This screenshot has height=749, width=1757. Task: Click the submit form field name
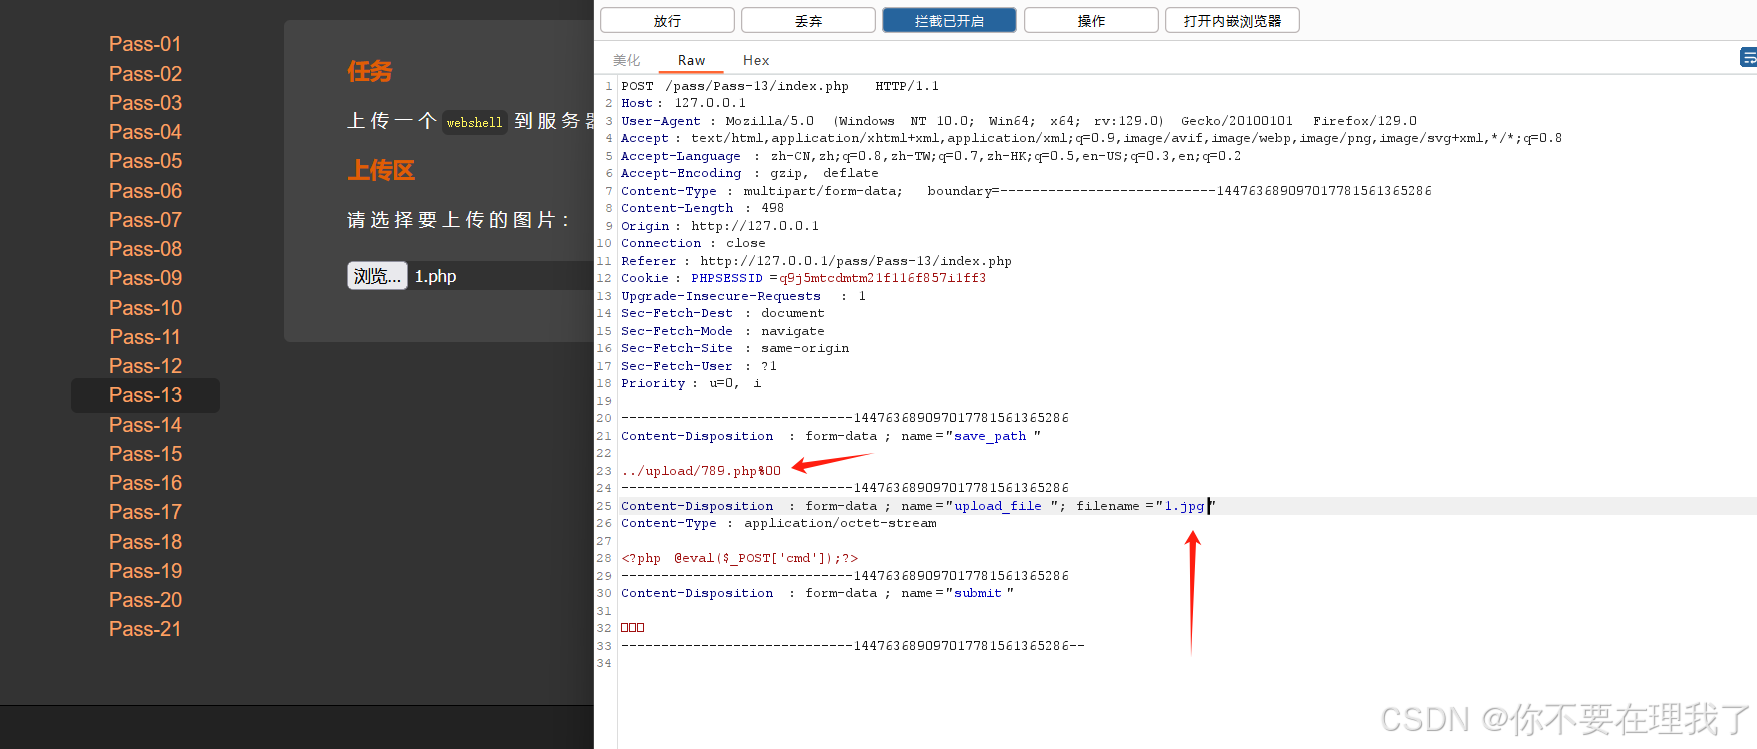coord(978,593)
